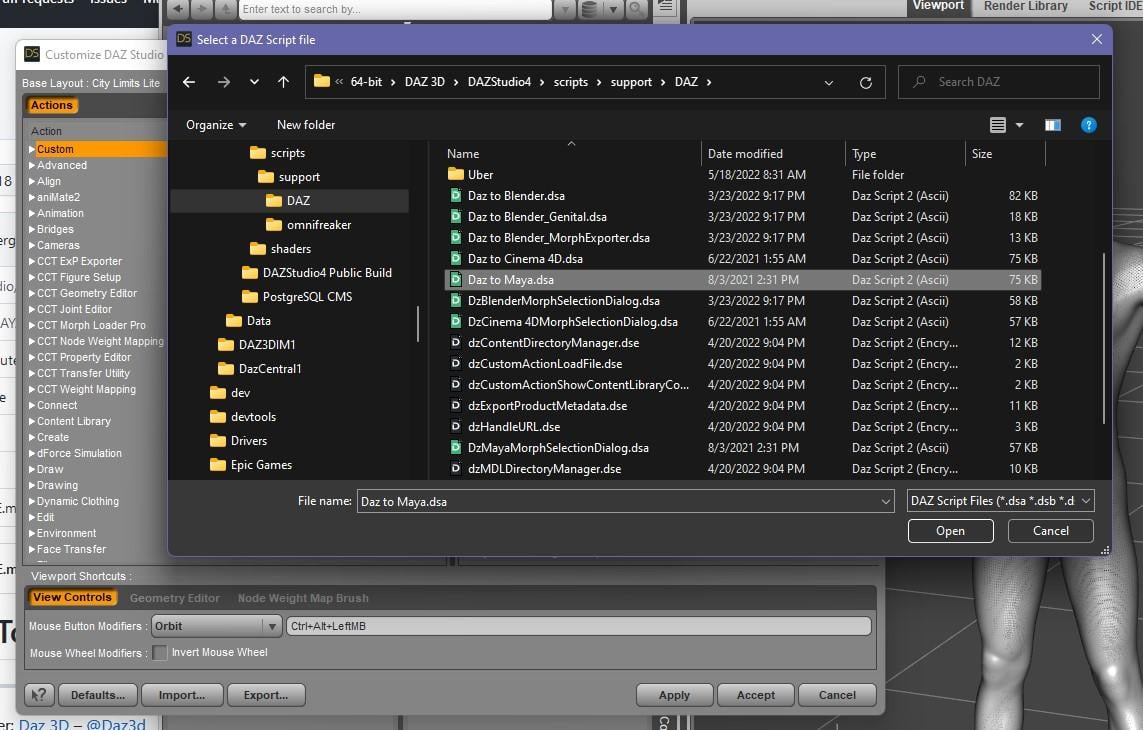Expand the dForce Simulation group
Viewport: 1143px width, 730px height.
click(x=32, y=454)
